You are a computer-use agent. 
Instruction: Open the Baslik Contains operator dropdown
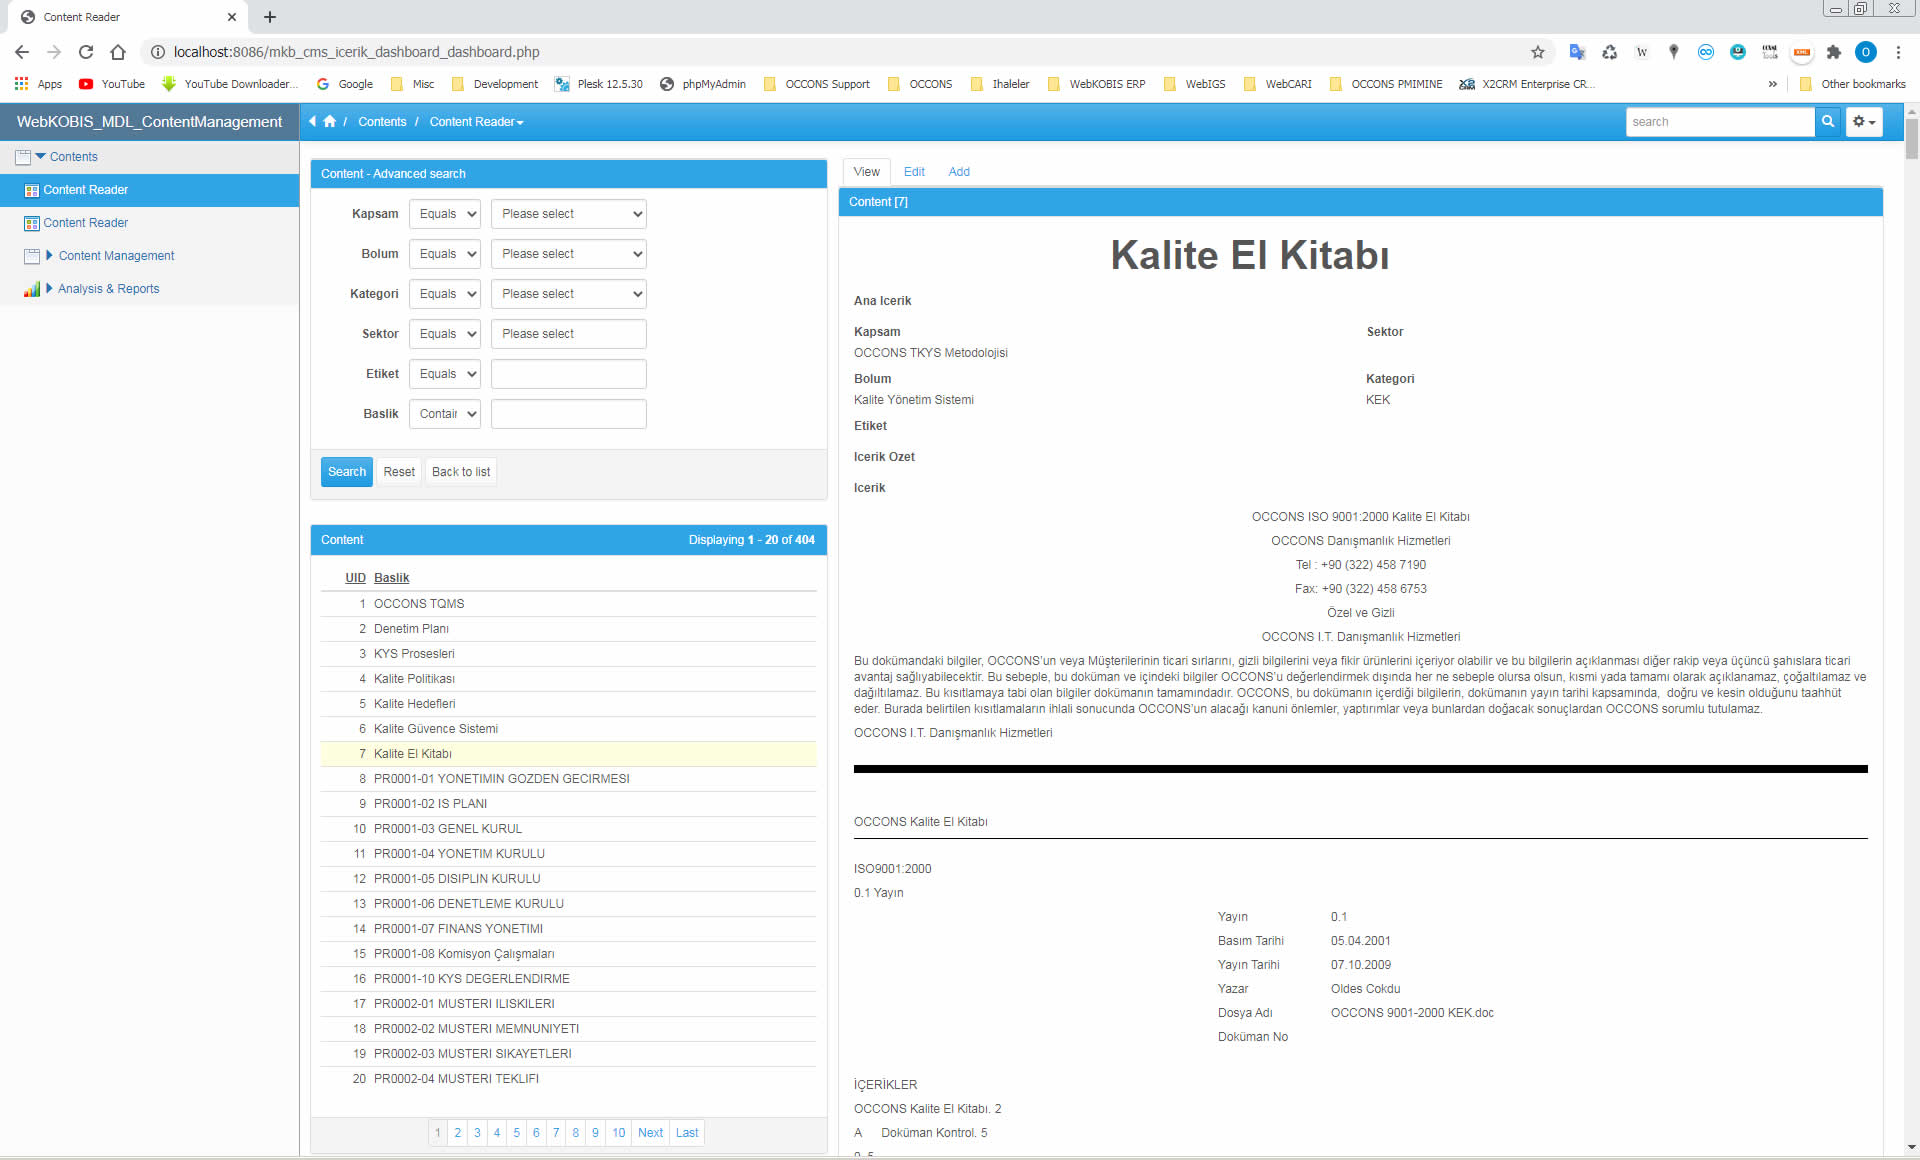click(445, 414)
